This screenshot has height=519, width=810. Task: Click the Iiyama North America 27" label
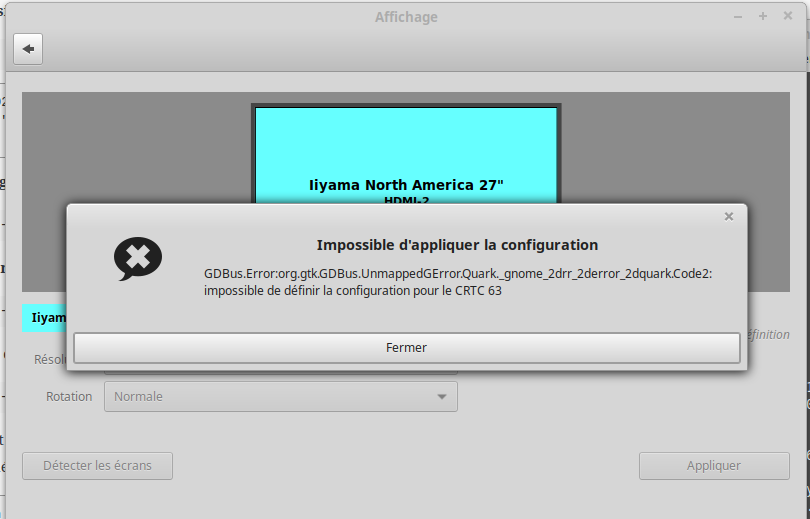(406, 185)
